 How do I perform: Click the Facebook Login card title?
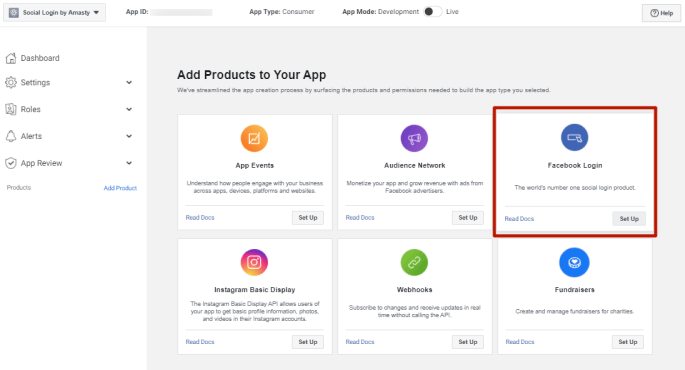click(x=575, y=165)
